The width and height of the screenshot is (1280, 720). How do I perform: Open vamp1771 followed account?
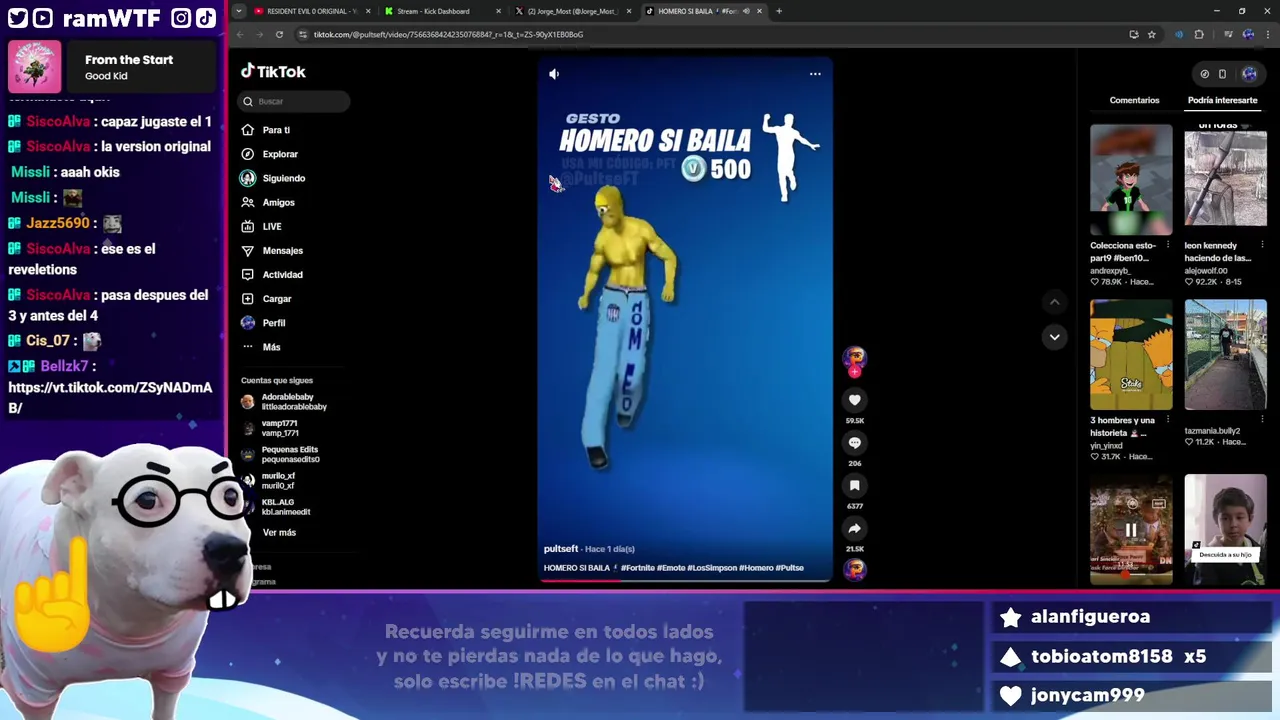[271, 428]
